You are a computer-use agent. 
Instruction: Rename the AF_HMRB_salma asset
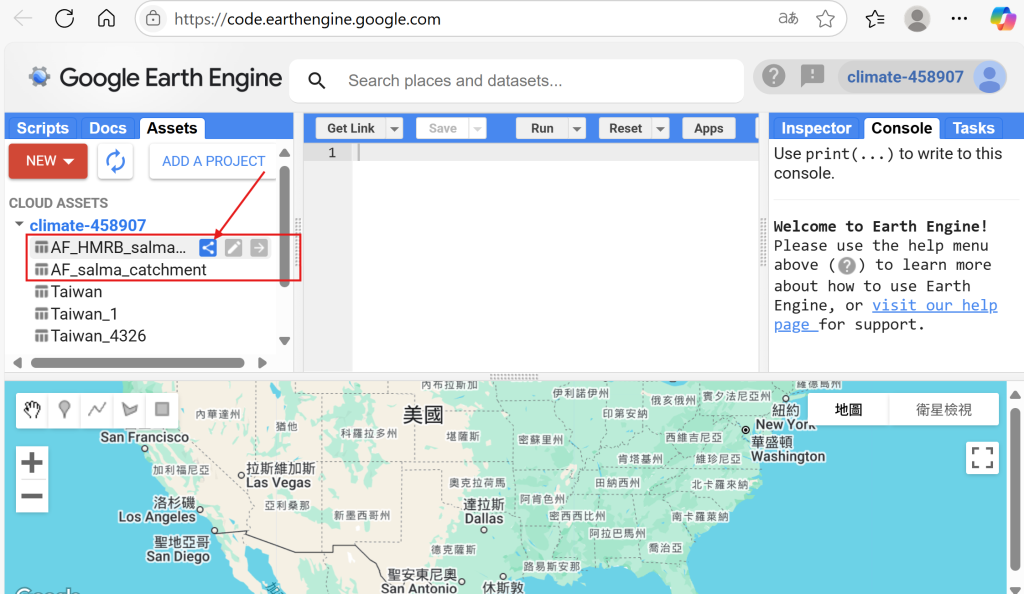coord(233,247)
